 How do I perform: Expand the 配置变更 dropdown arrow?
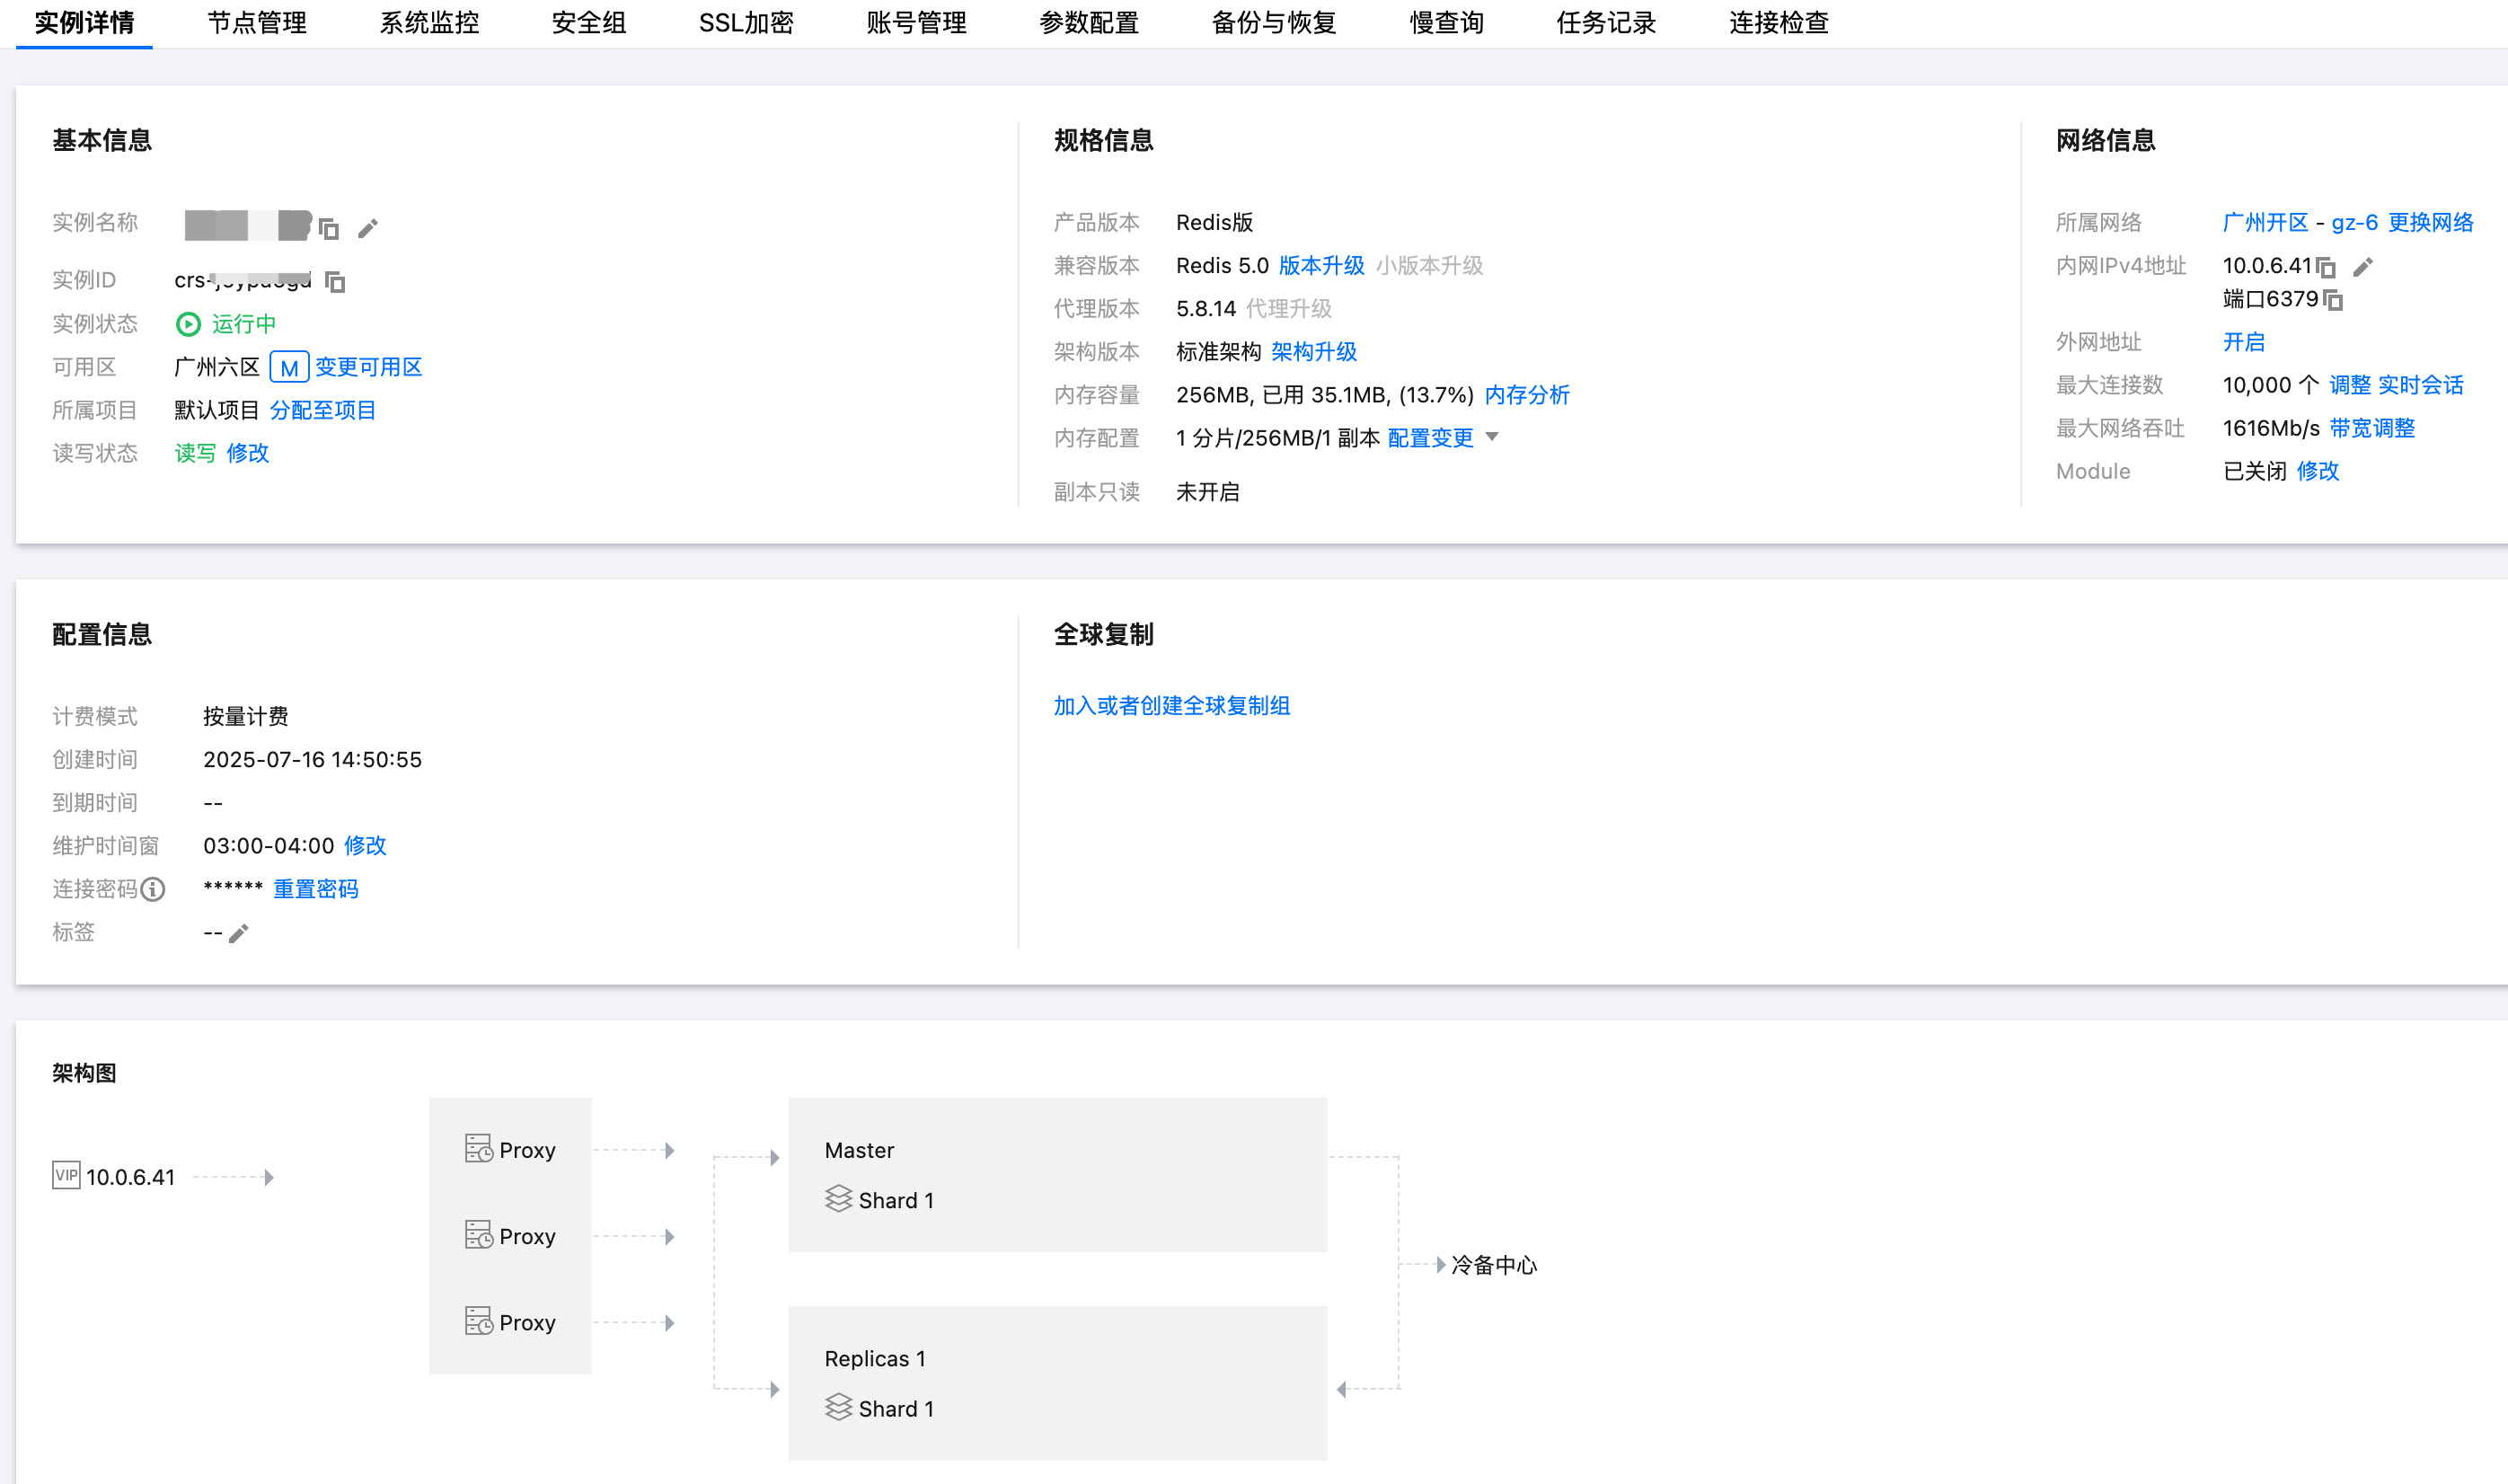coord(1492,437)
